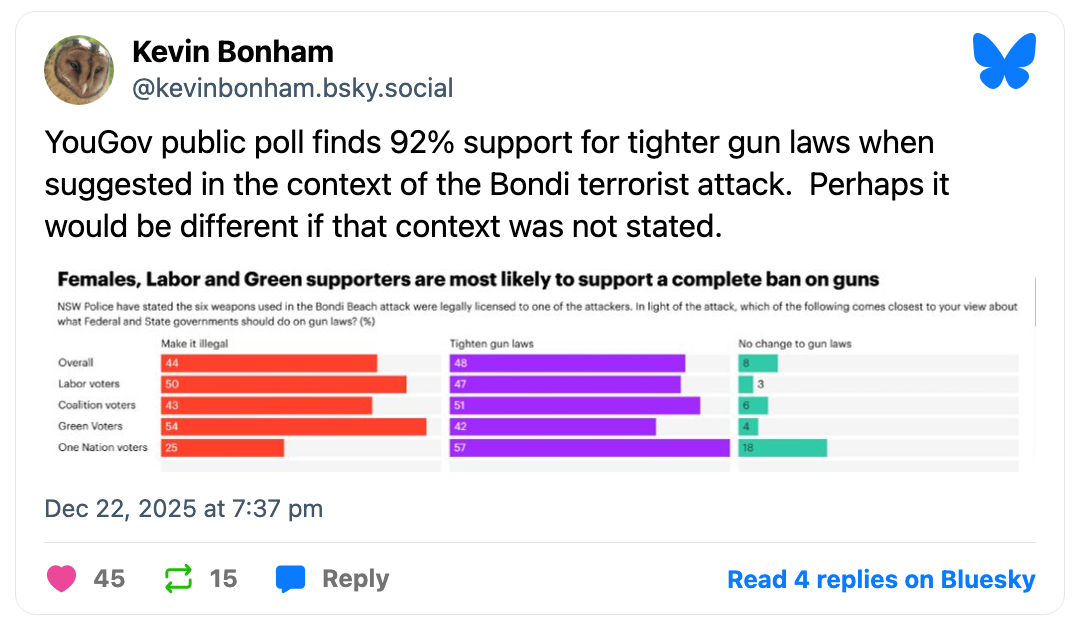Click the green repost arrows icon
Viewport: 1078px width, 626px height.
[x=178, y=579]
